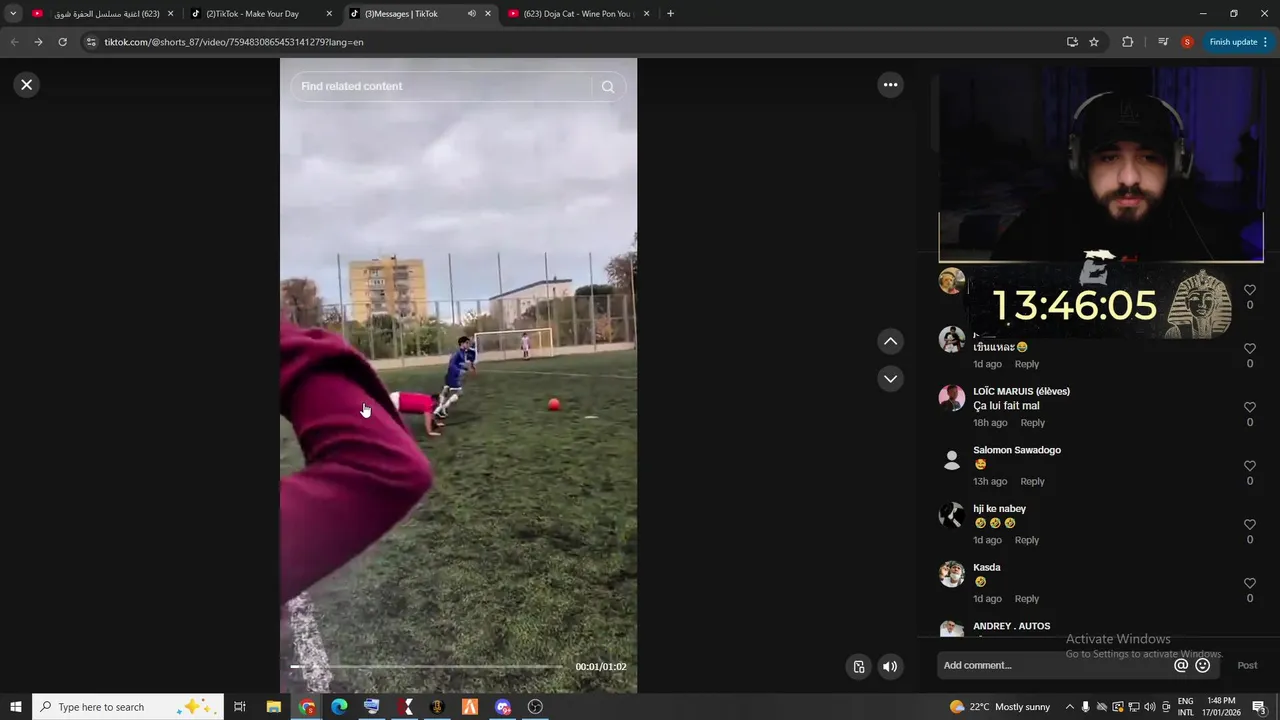Screen dimensions: 1280x720
Task: Open Task View on the taskbar
Action: coord(240,707)
